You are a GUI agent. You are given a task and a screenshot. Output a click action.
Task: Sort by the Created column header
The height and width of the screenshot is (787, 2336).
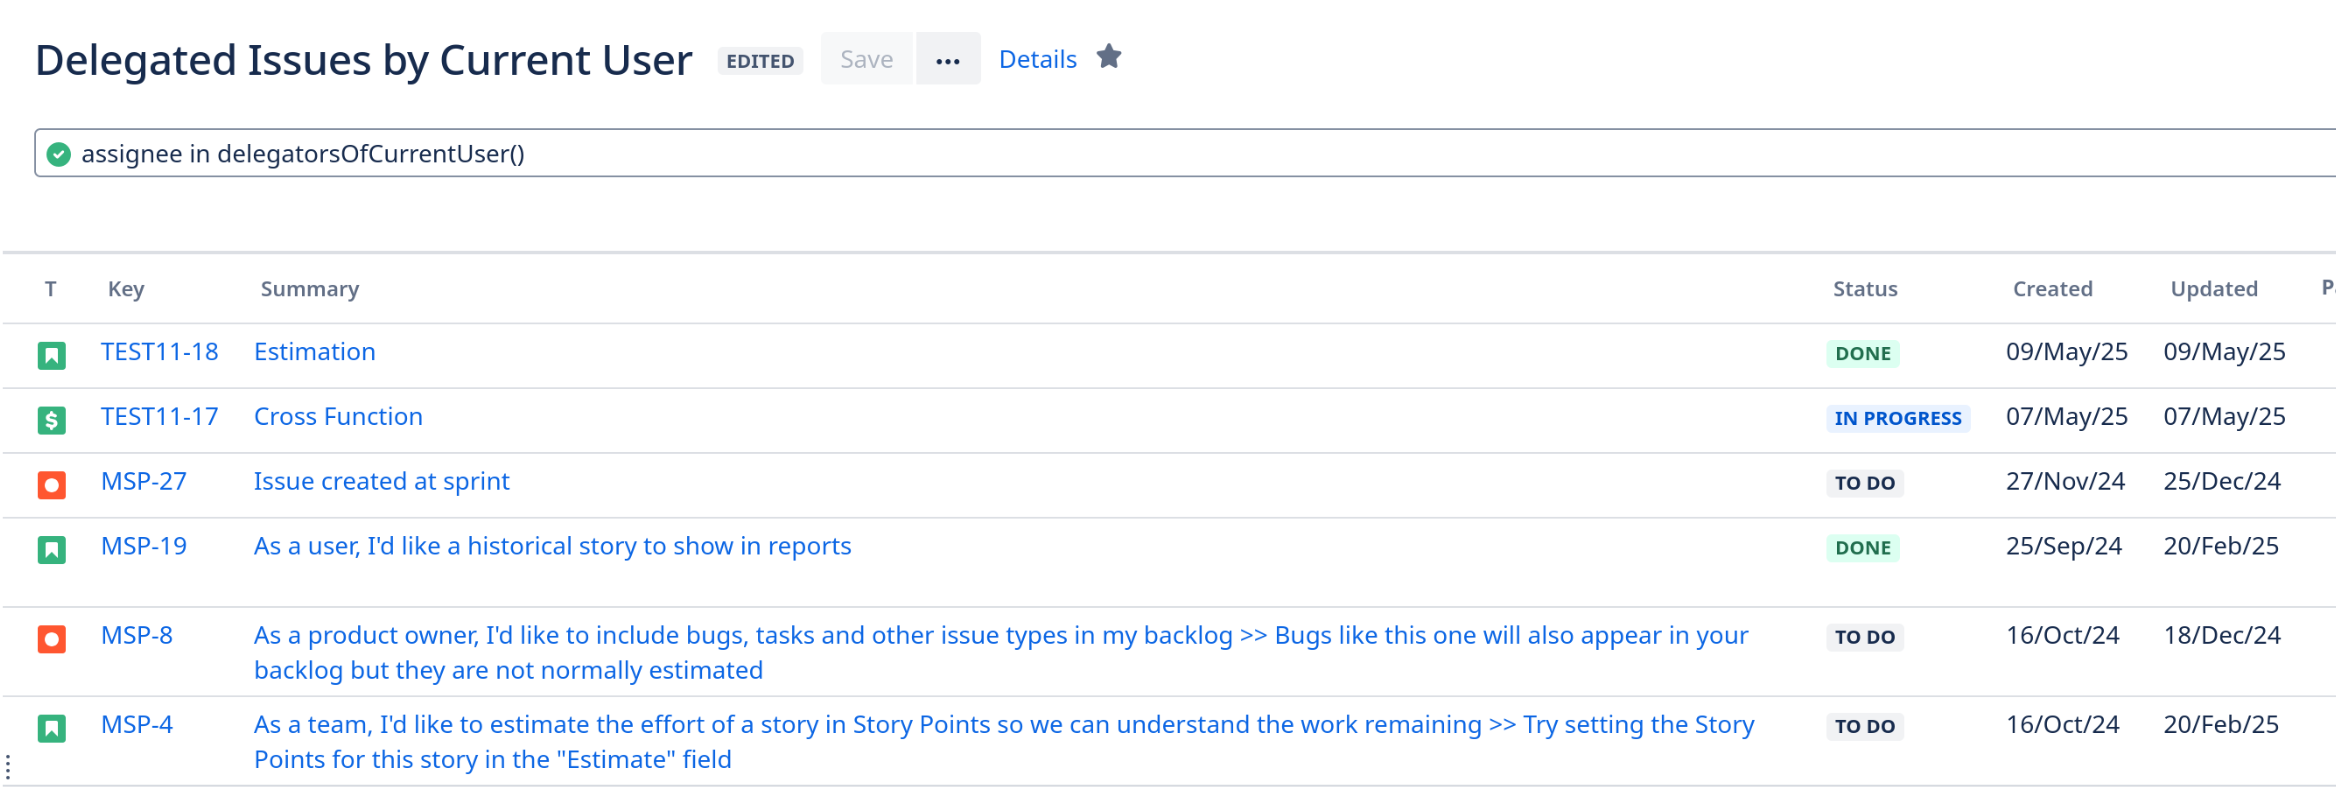point(2052,289)
